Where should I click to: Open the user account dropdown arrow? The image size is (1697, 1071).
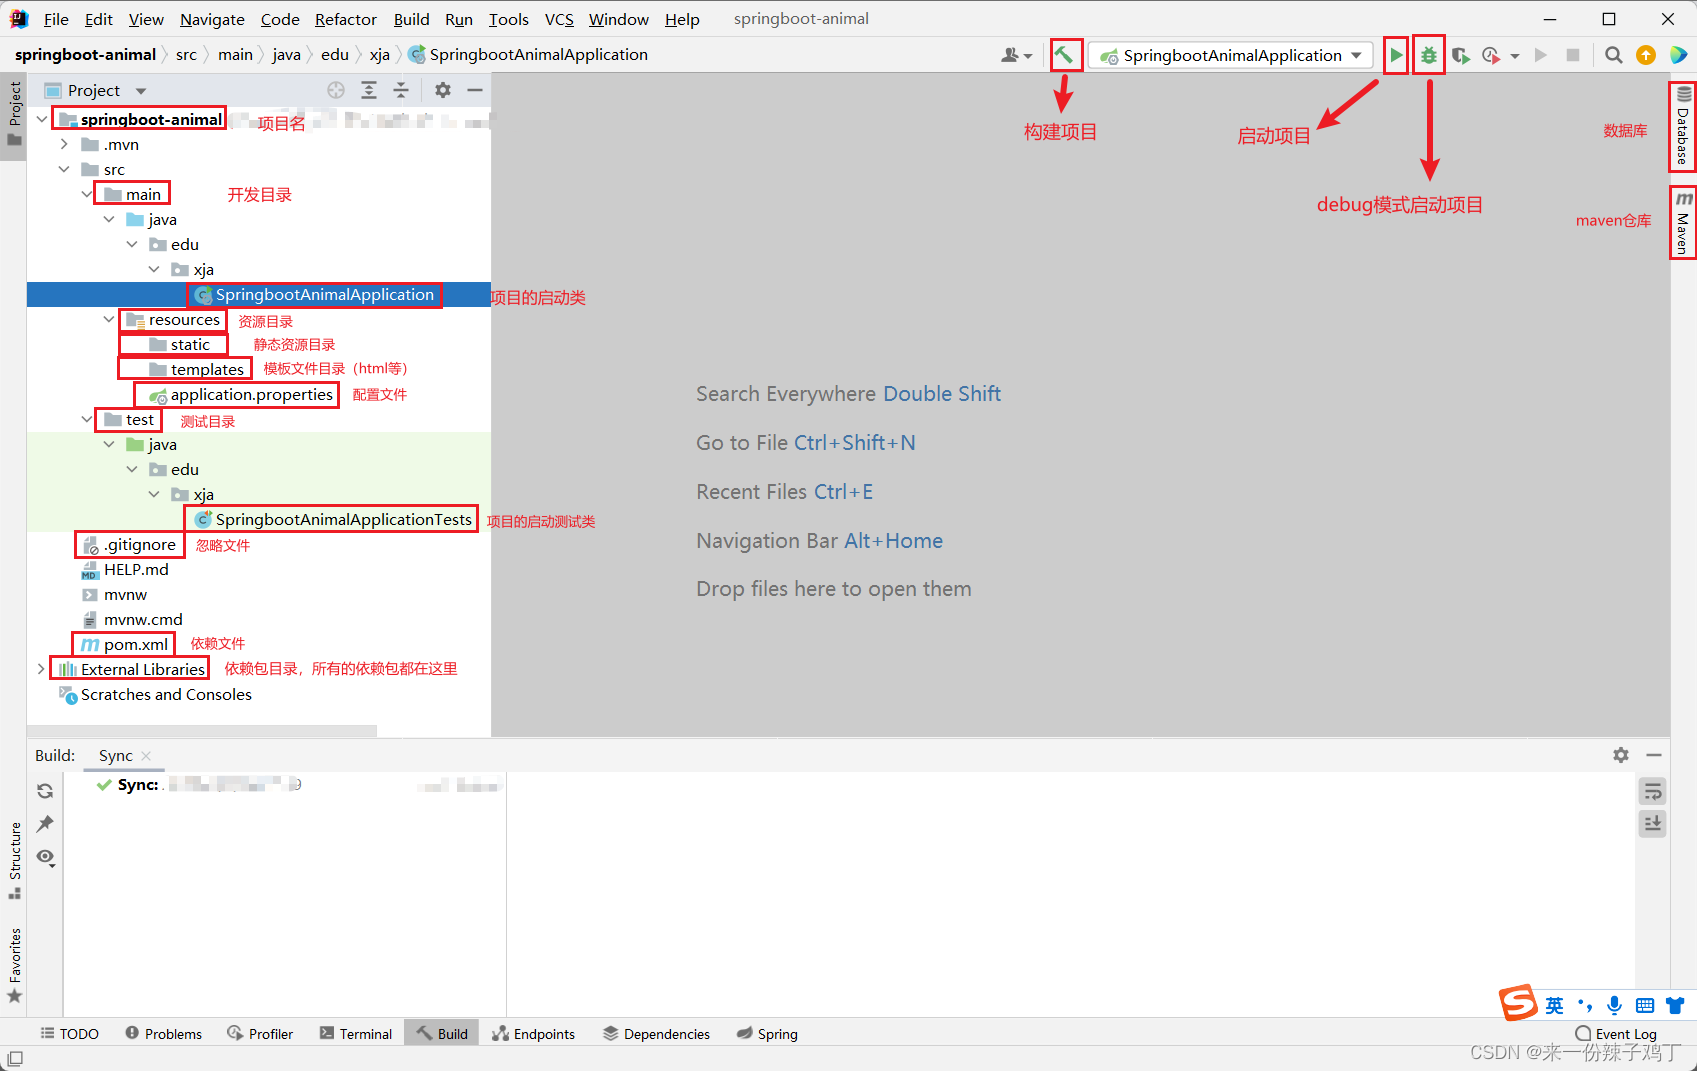point(1028,56)
